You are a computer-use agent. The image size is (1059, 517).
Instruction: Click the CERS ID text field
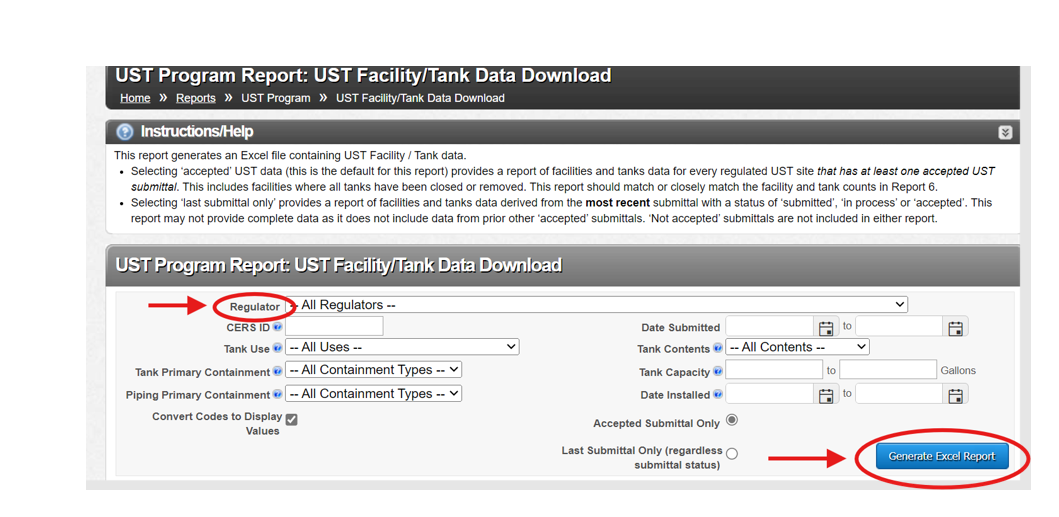334,326
